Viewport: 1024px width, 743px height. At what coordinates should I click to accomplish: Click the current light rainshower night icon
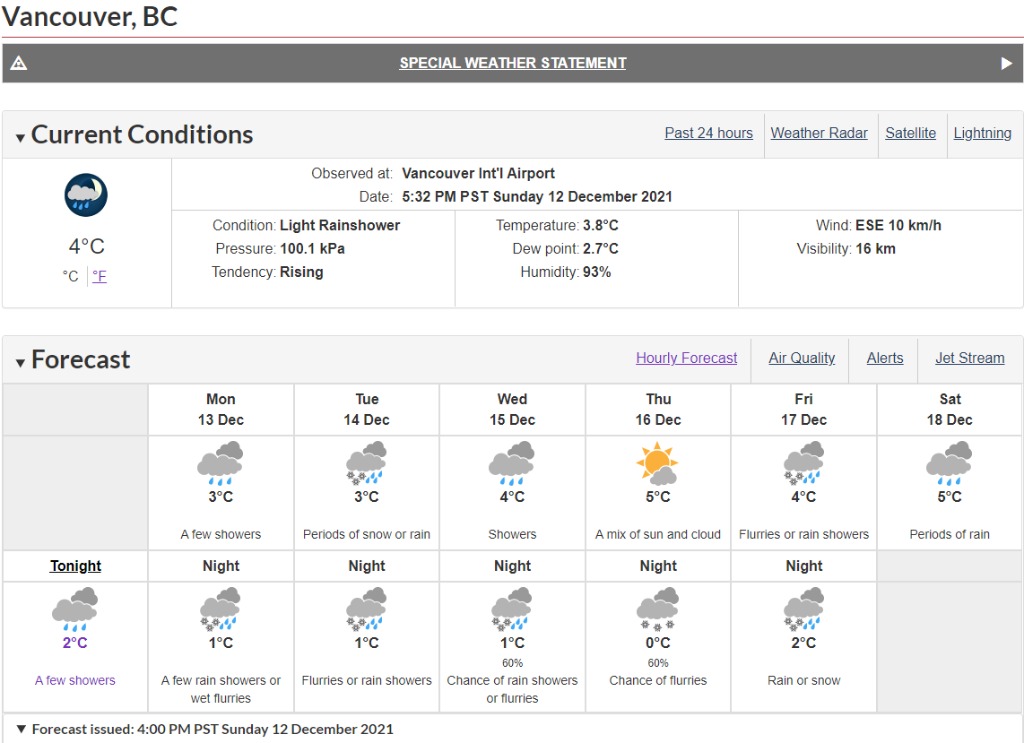point(86,195)
